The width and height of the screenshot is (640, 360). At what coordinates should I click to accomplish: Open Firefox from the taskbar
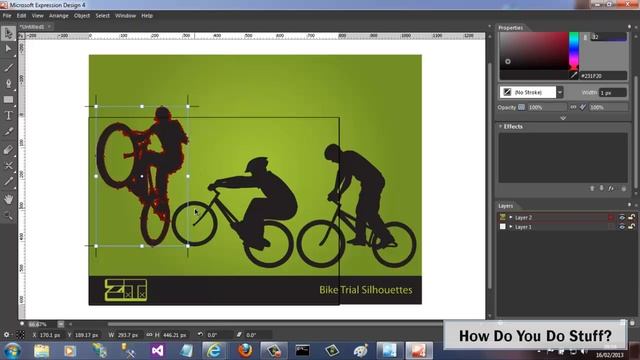[245, 351]
